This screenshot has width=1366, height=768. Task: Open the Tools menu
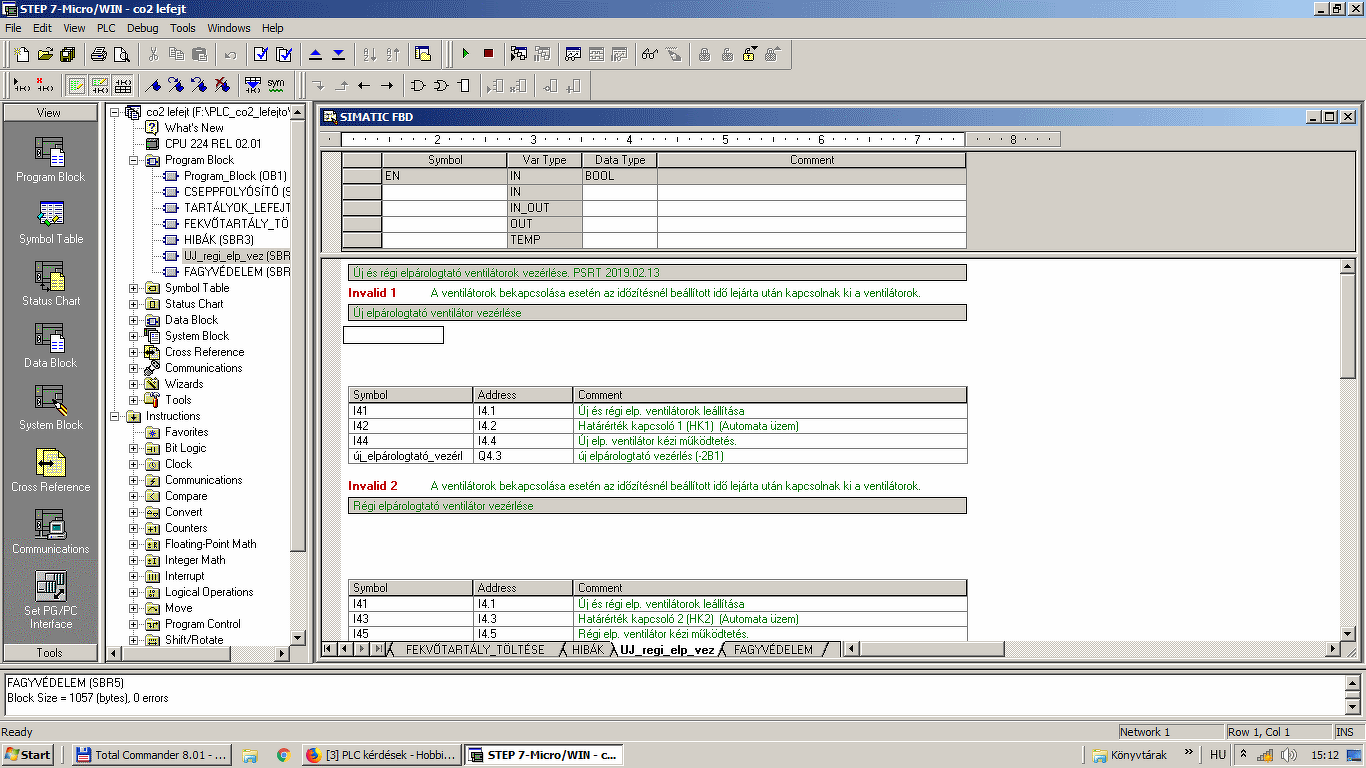[183, 28]
